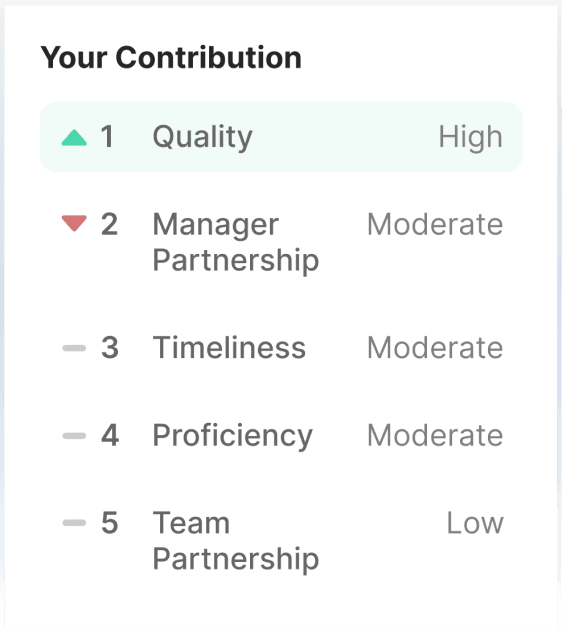Click the Moderate rating for Manager Partnership
Viewport: 562px width, 632px height.
click(x=435, y=224)
